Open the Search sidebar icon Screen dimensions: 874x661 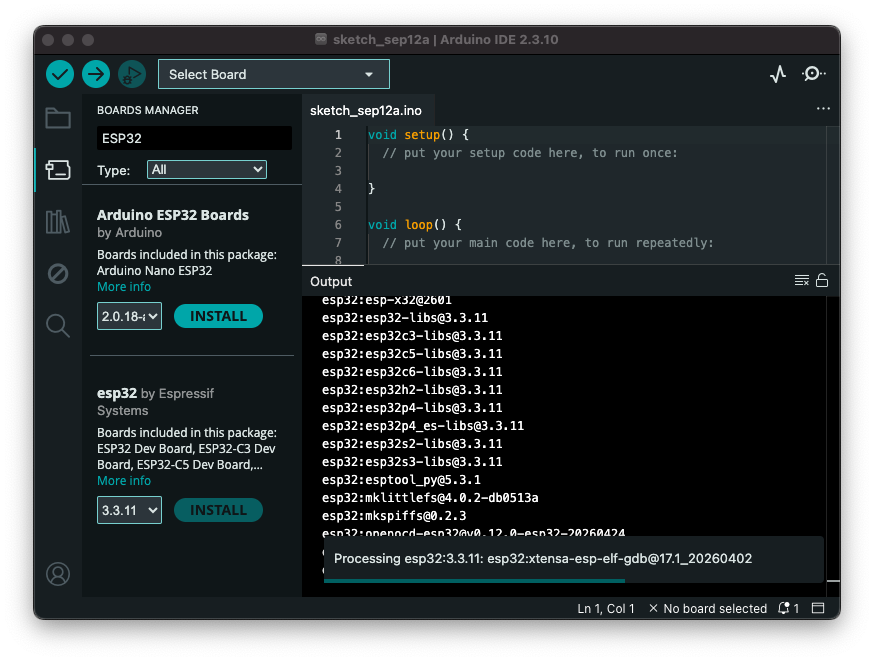[x=58, y=325]
